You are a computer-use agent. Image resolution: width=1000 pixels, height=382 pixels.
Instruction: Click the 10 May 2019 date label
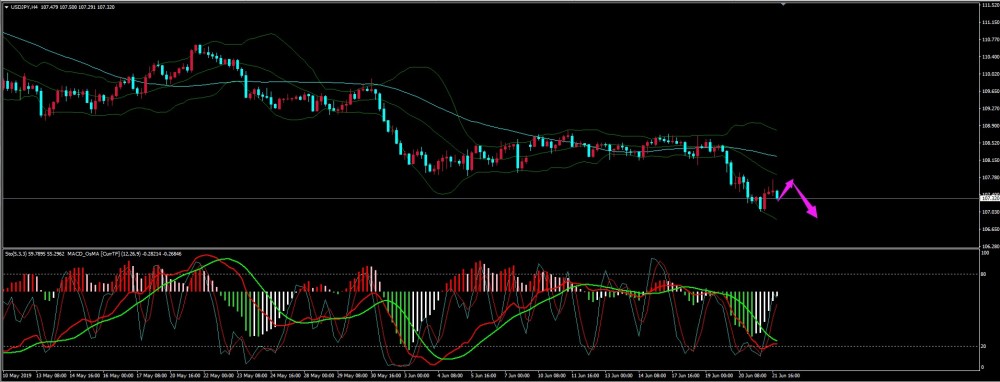(x=17, y=376)
